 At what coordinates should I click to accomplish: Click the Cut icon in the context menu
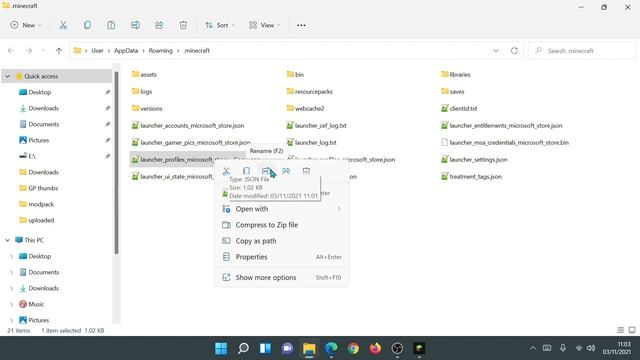coord(226,171)
